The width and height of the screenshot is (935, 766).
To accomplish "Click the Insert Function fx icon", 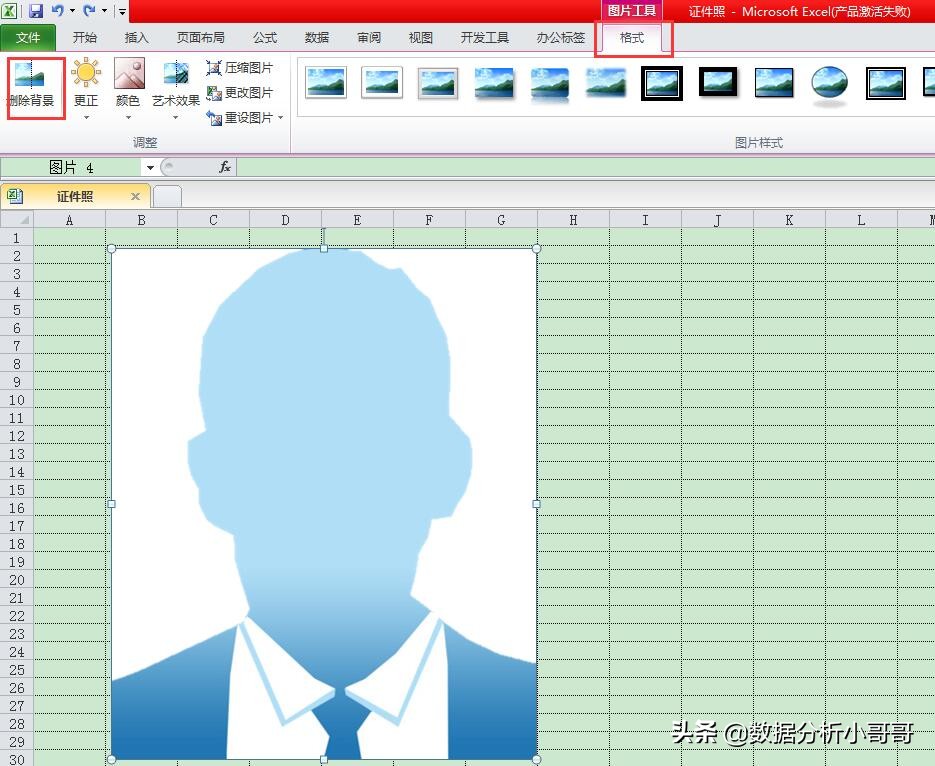I will pyautogui.click(x=225, y=167).
